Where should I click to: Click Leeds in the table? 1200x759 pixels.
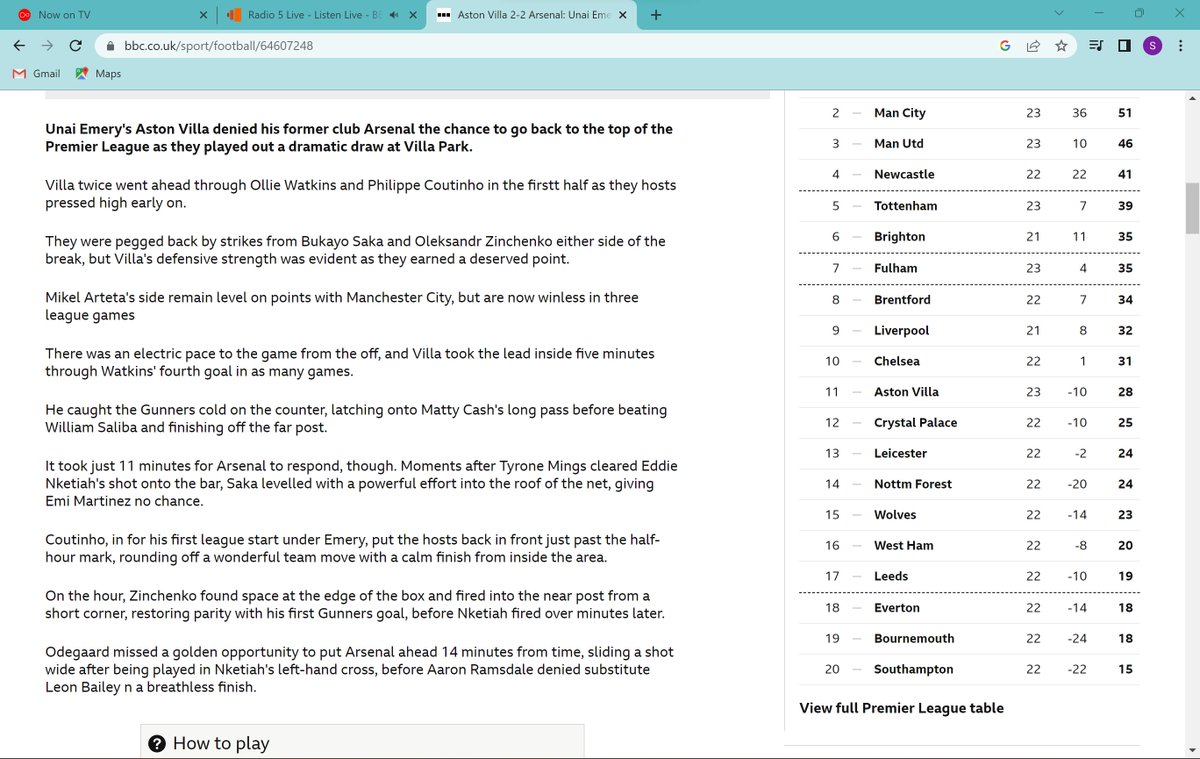pyautogui.click(x=891, y=576)
